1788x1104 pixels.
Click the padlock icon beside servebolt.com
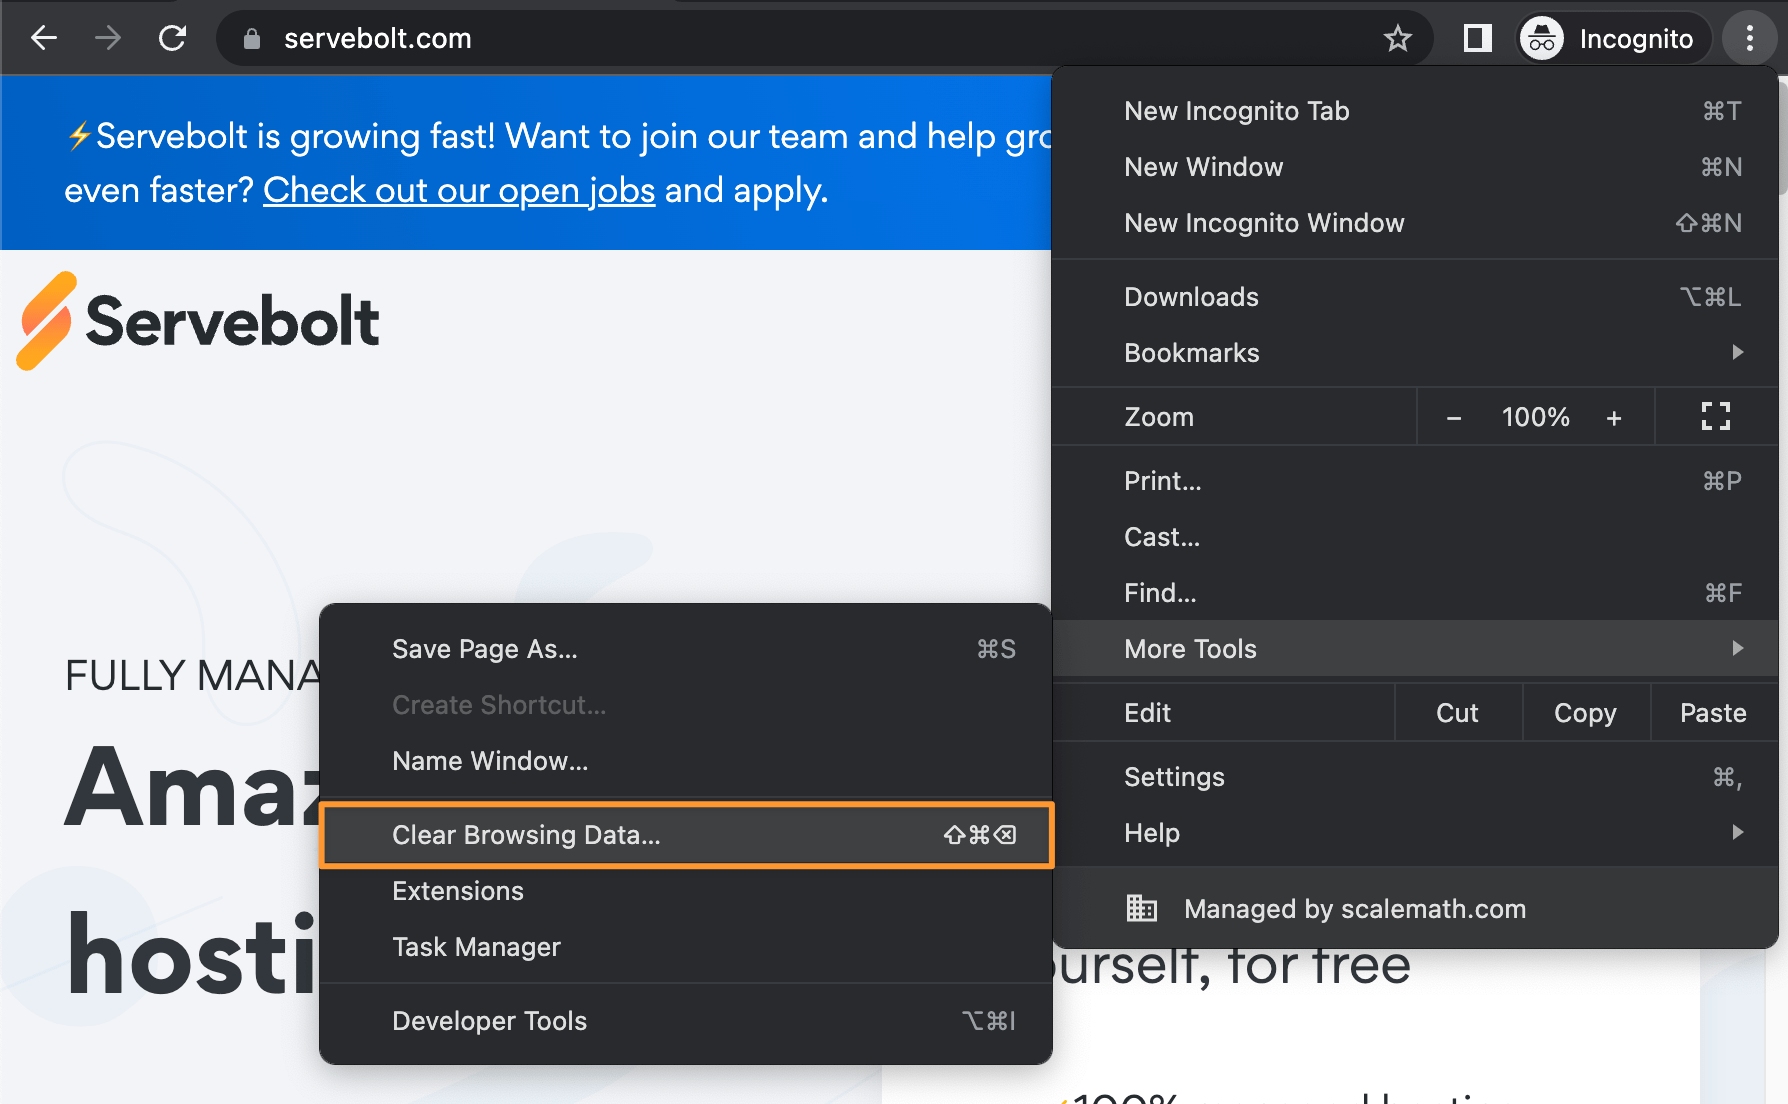click(x=252, y=39)
